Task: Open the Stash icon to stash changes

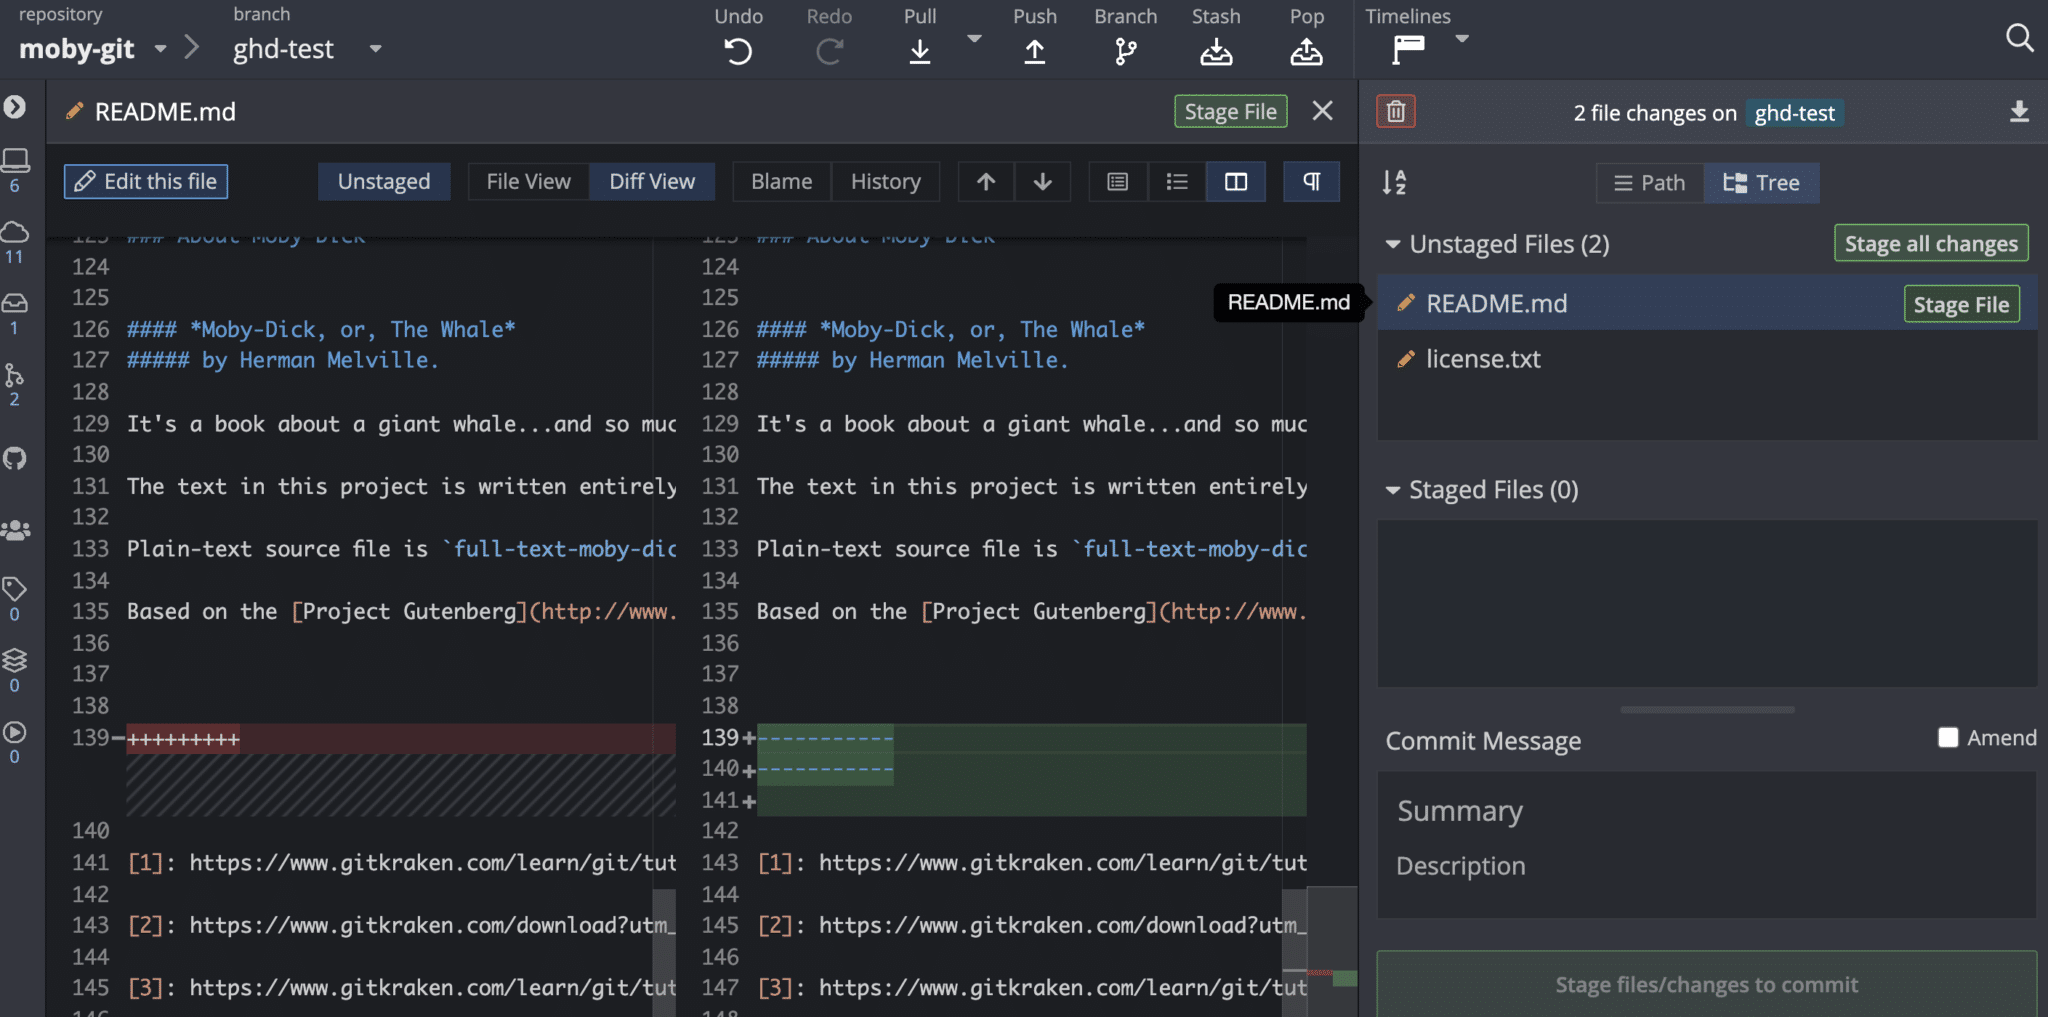Action: pyautogui.click(x=1215, y=50)
